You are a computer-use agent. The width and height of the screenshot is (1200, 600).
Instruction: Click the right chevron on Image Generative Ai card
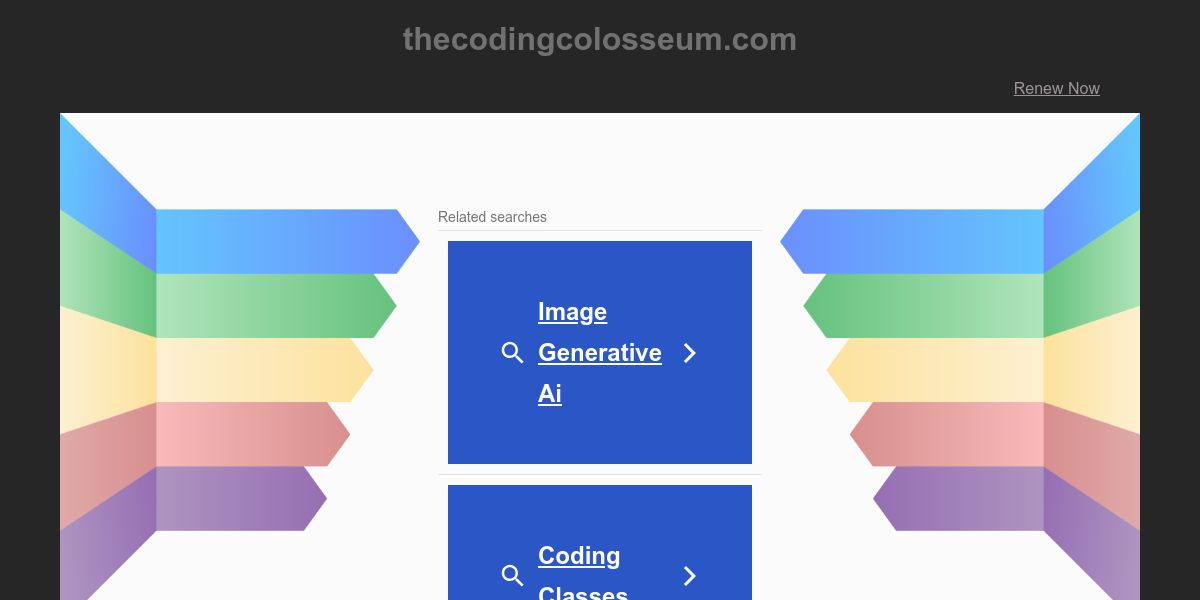(x=689, y=353)
